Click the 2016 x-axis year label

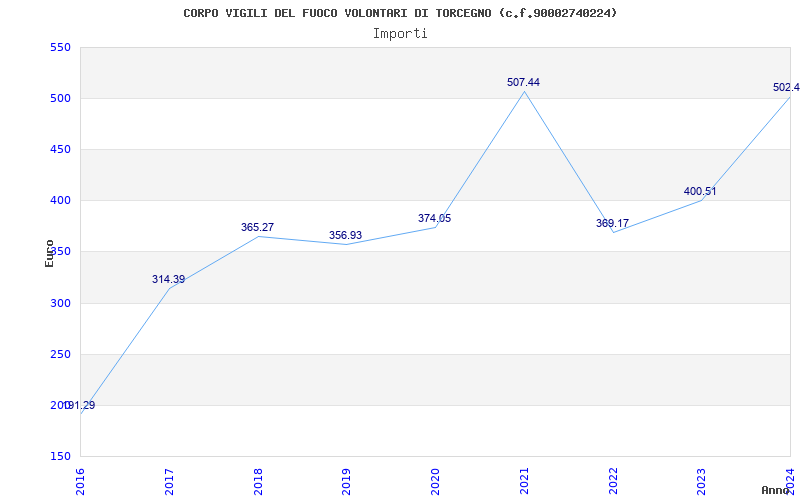click(x=80, y=482)
